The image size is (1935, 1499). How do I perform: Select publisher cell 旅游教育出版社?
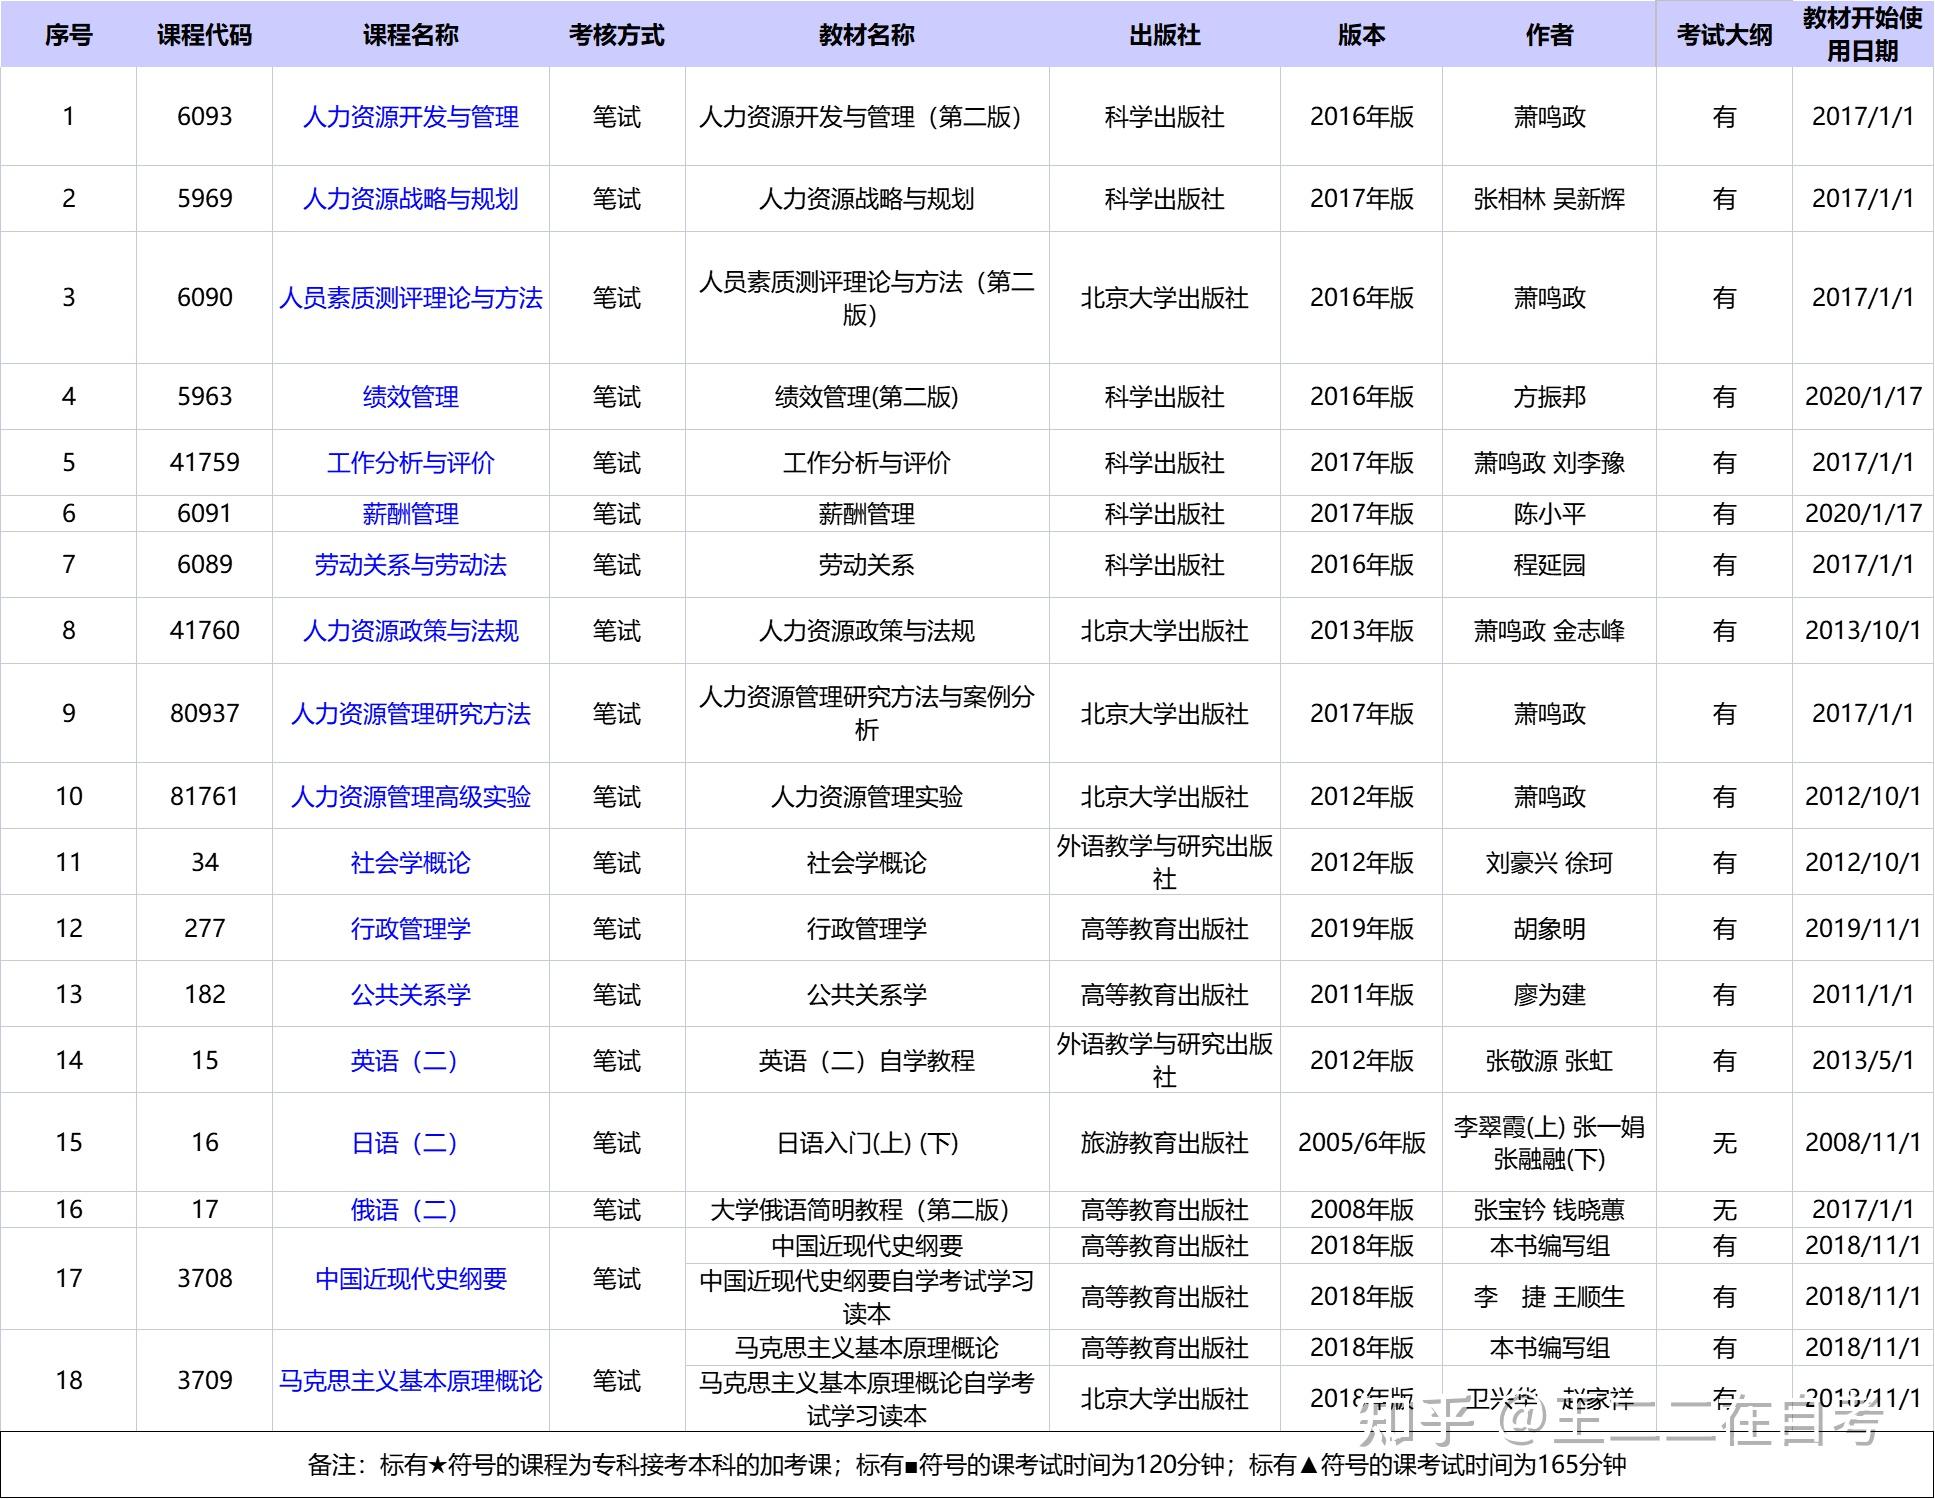1164,1143
